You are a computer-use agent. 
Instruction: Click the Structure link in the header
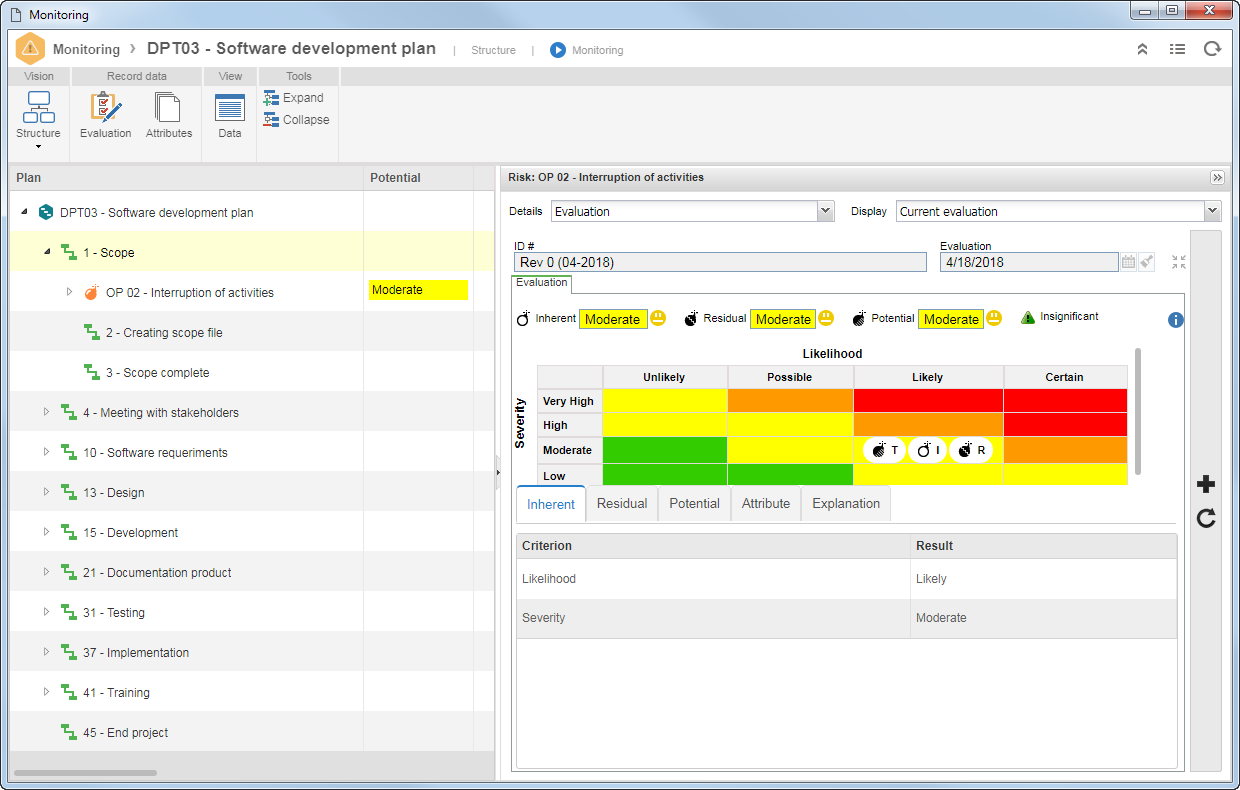click(x=494, y=50)
